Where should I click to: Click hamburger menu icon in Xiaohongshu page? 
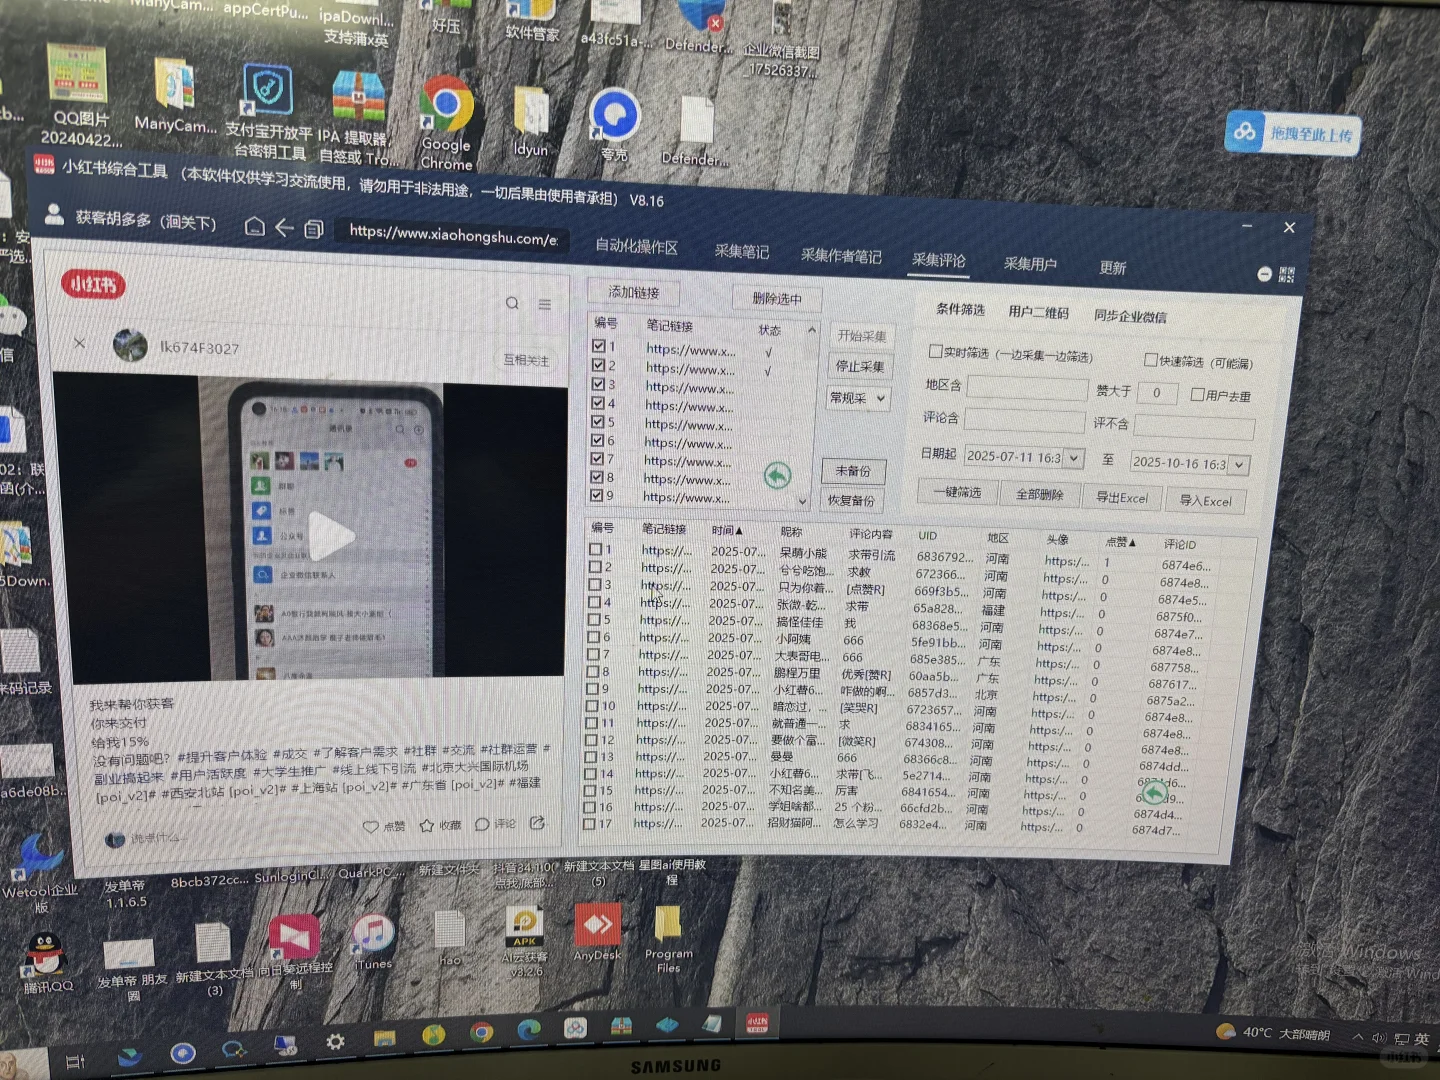545,303
